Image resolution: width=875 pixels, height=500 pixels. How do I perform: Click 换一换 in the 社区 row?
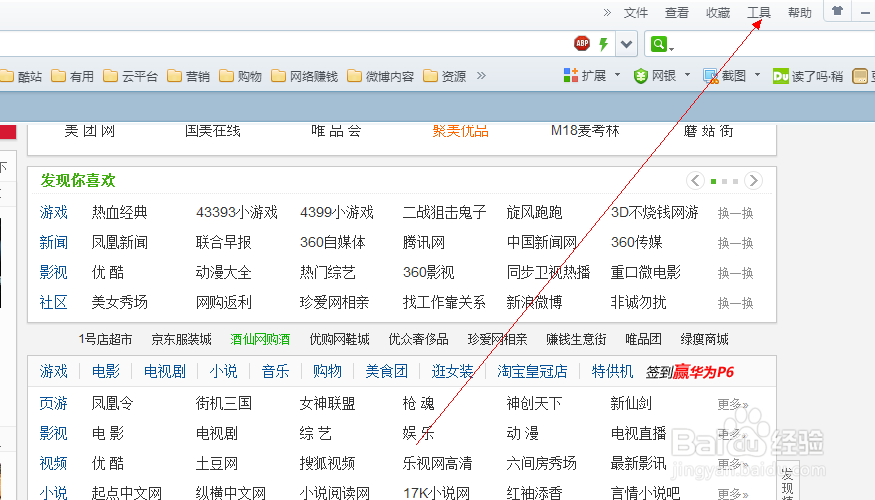coord(735,304)
